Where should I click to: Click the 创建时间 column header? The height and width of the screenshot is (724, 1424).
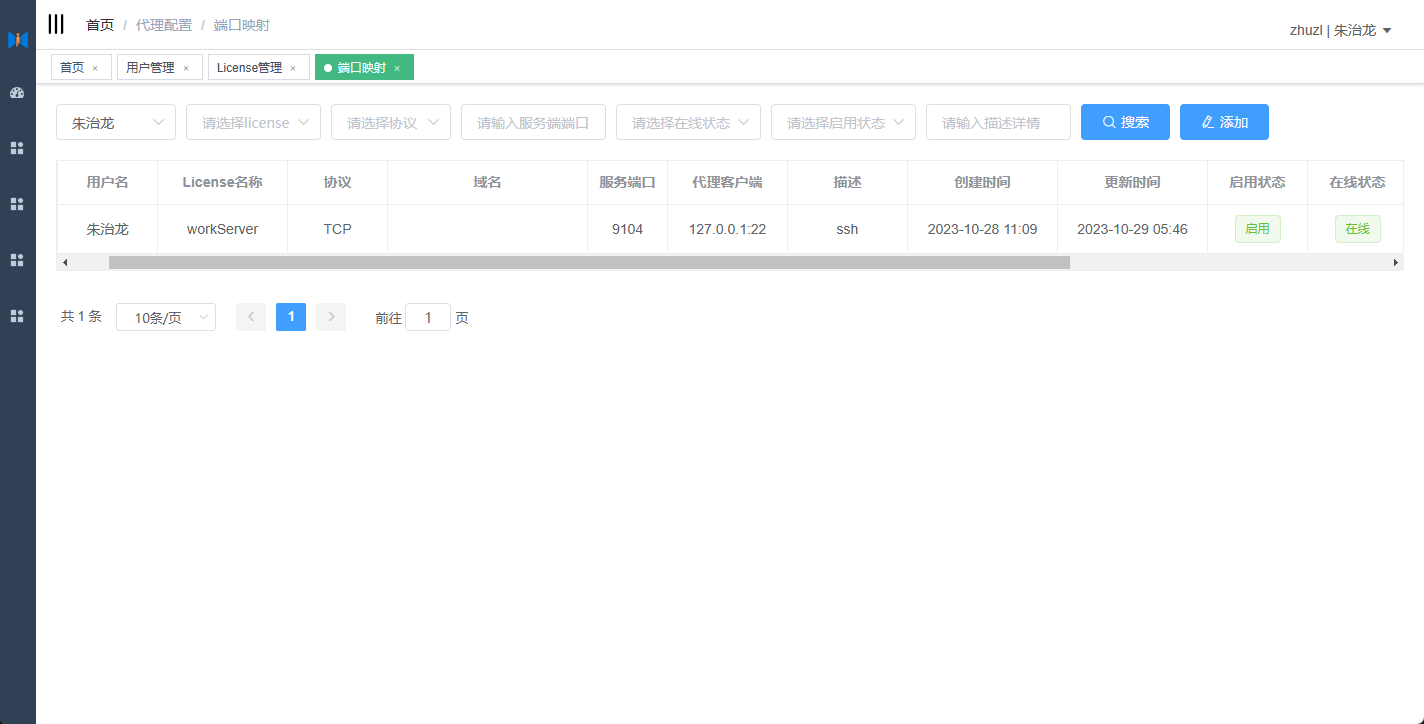pyautogui.click(x=982, y=182)
